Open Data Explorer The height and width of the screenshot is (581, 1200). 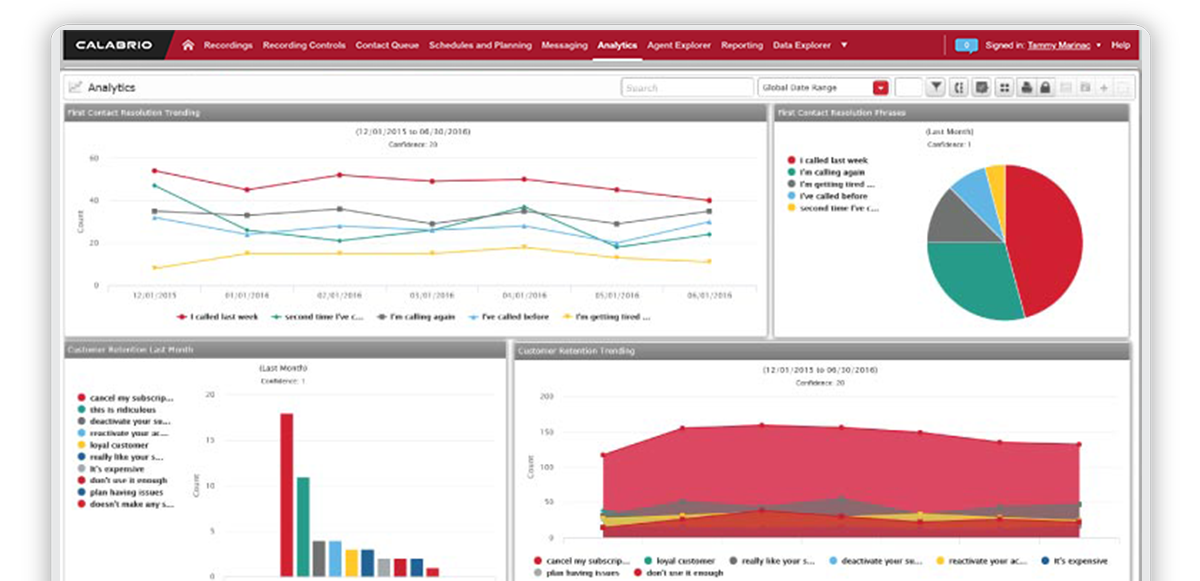pyautogui.click(x=802, y=45)
